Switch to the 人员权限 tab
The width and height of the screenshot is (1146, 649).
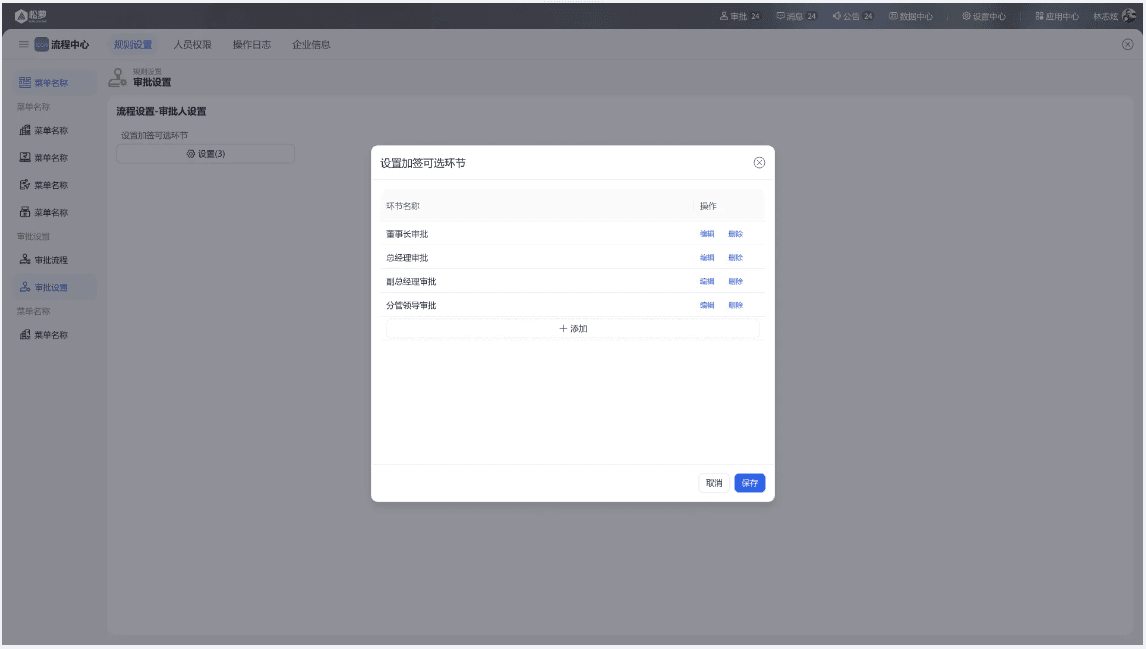point(192,45)
